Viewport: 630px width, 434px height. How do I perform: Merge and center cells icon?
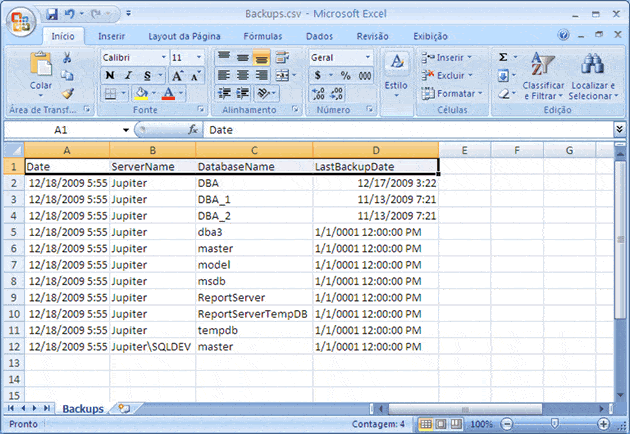click(x=282, y=75)
